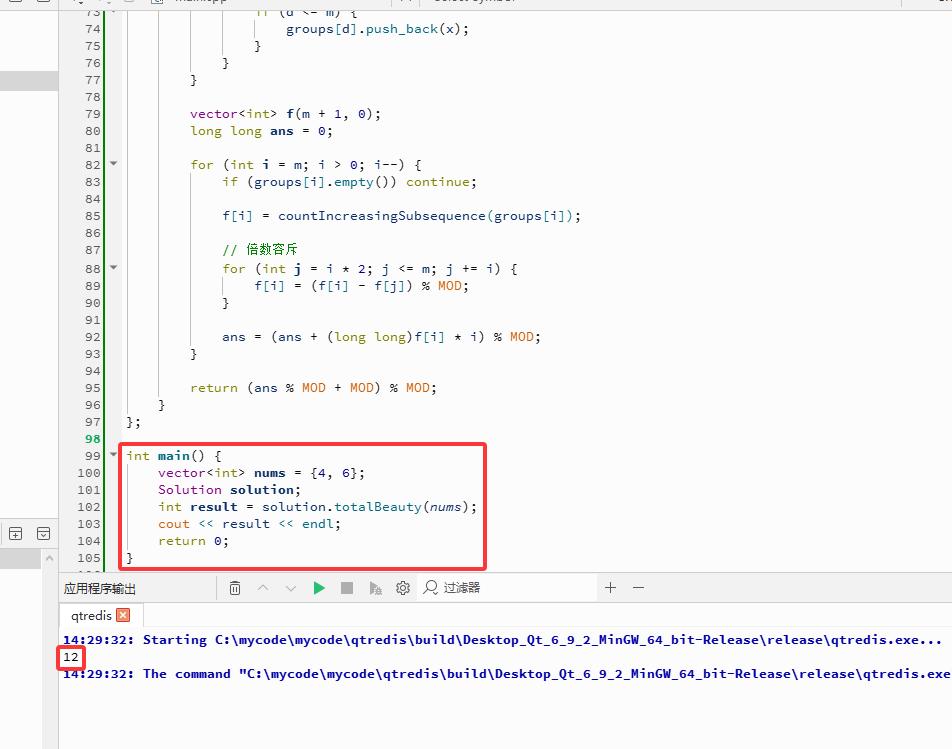The height and width of the screenshot is (749, 952).
Task: Place cursor on 'int main() {' line
Action: click(x=174, y=456)
